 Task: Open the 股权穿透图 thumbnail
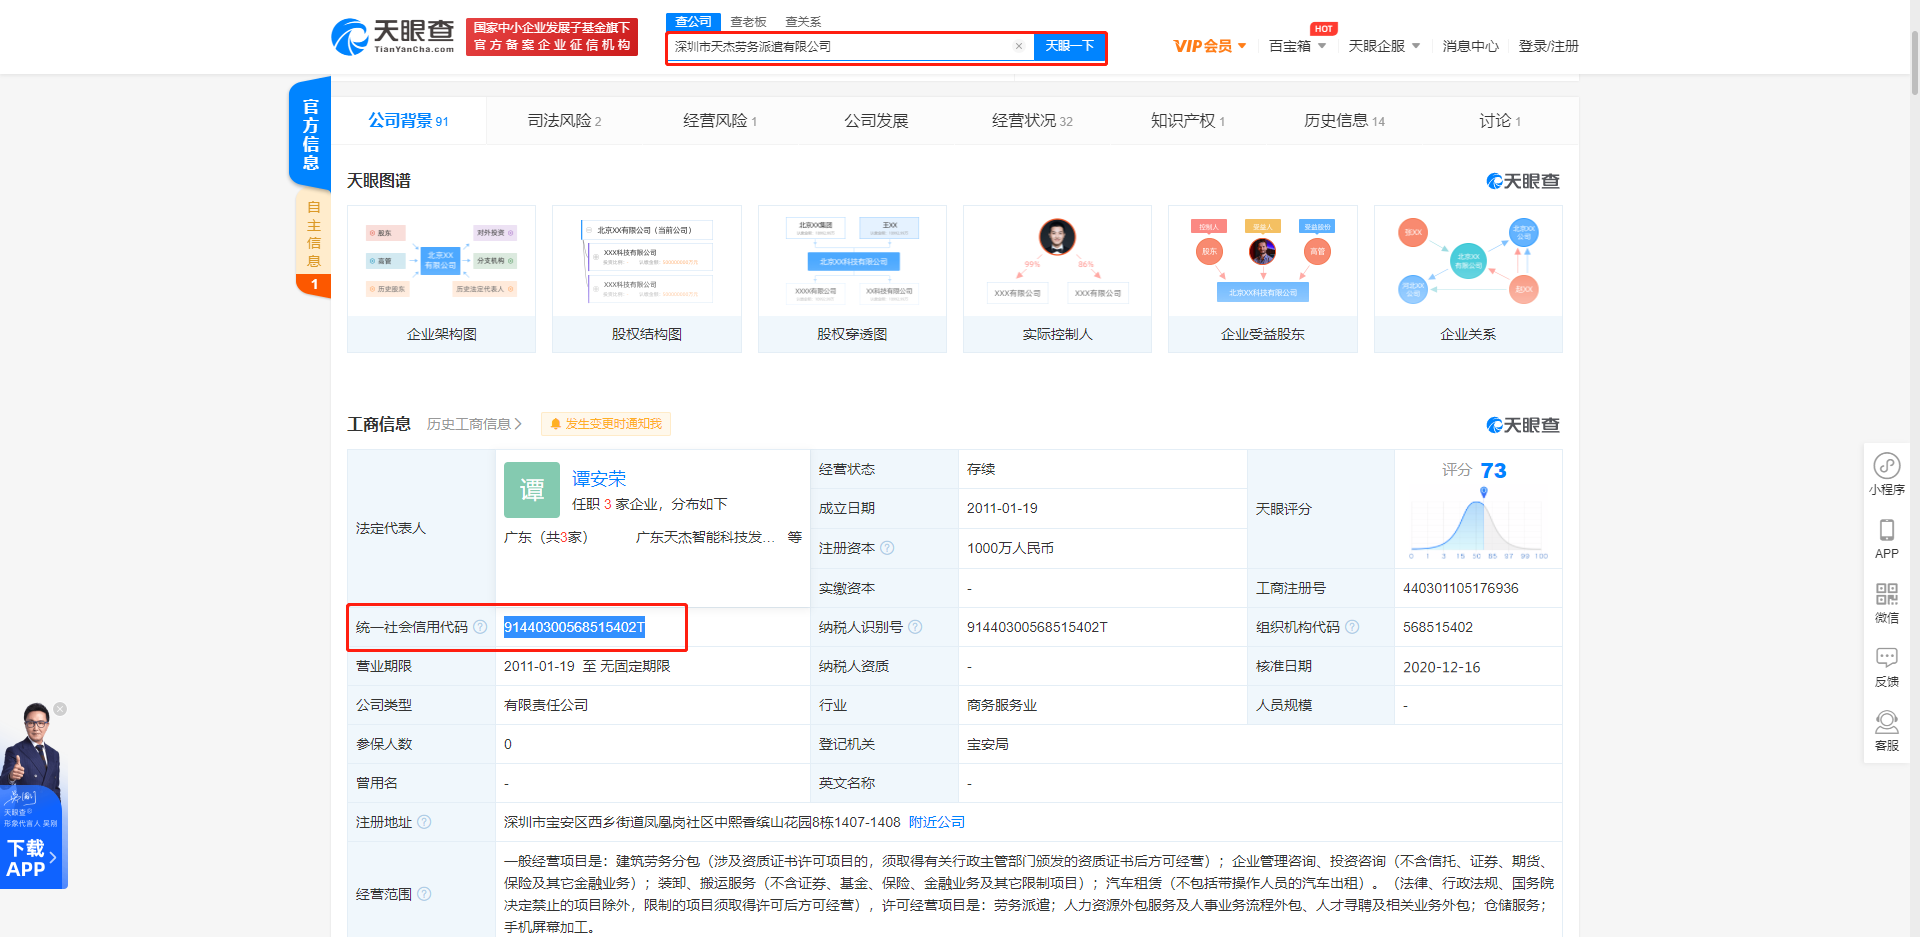click(x=852, y=279)
